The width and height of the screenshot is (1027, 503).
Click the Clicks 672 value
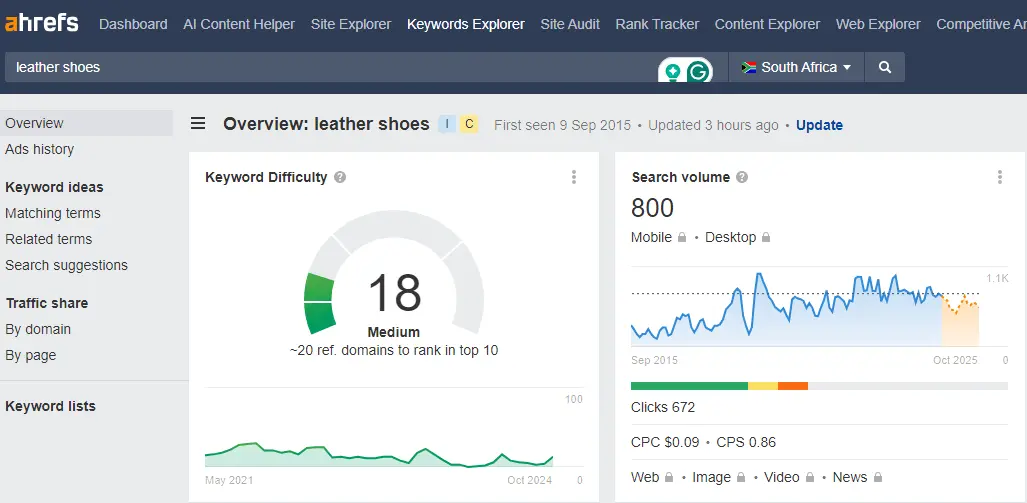pos(663,407)
